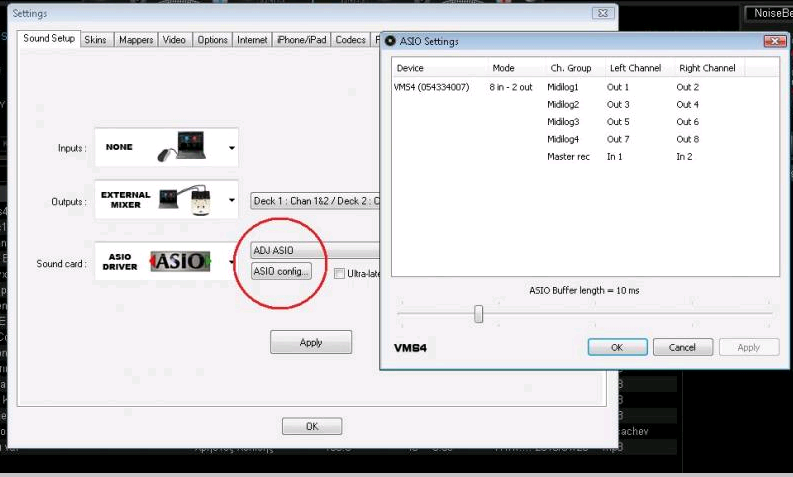Image resolution: width=793 pixels, height=477 pixels.
Task: Expand the Inputs dropdown arrow
Action: pos(232,148)
